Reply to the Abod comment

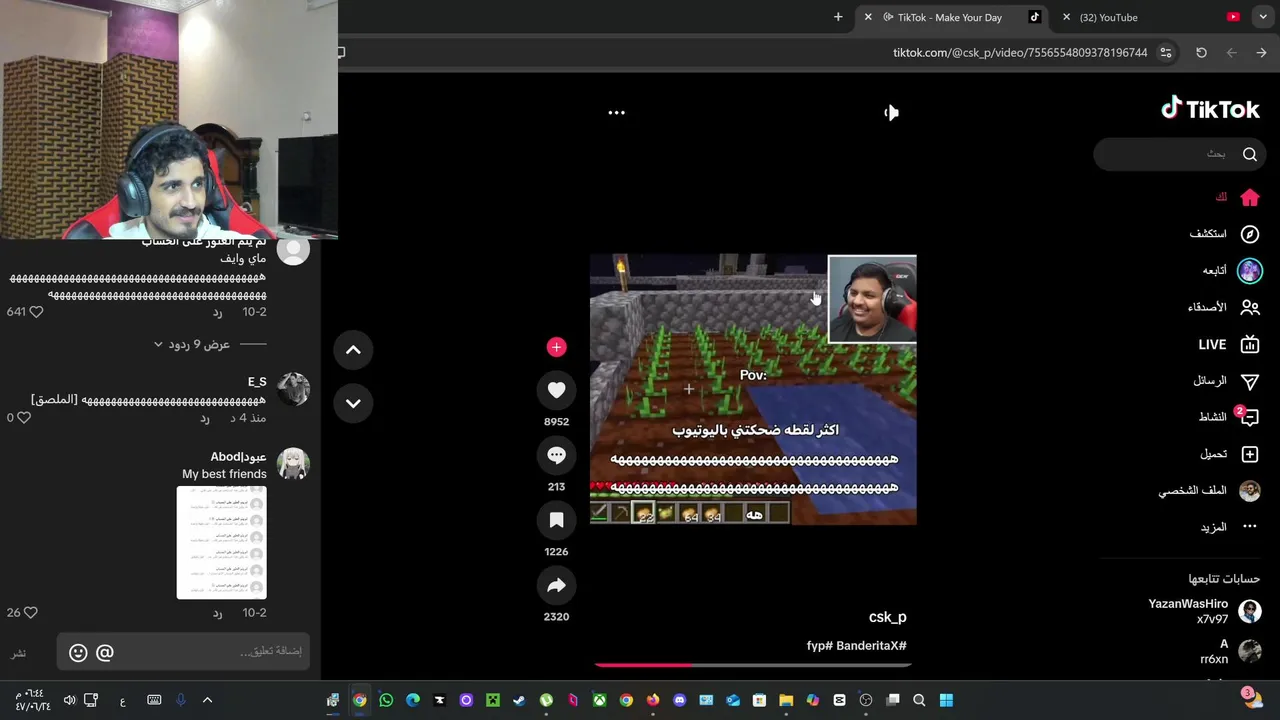217,612
